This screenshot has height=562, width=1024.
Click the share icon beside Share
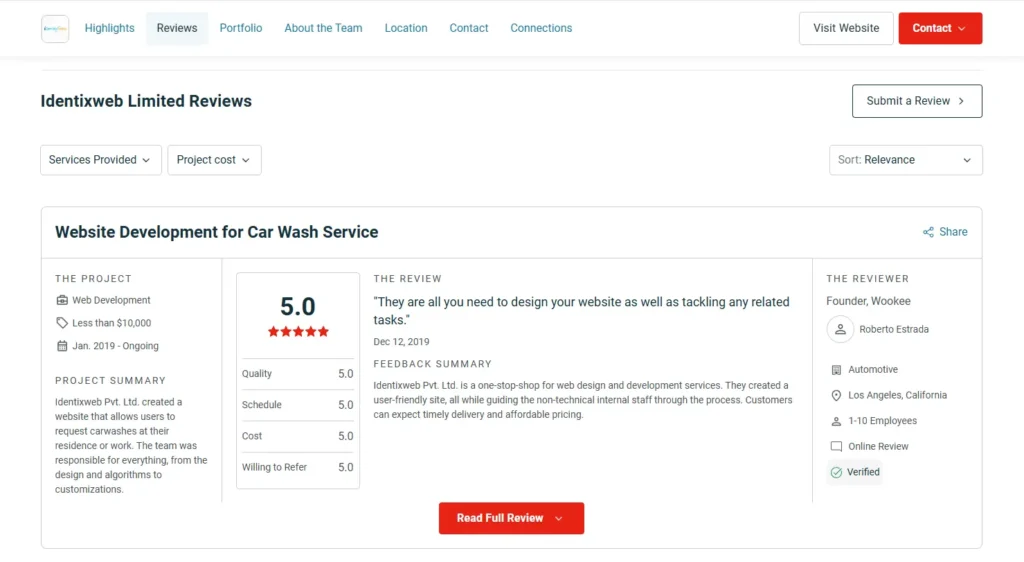[x=928, y=232]
